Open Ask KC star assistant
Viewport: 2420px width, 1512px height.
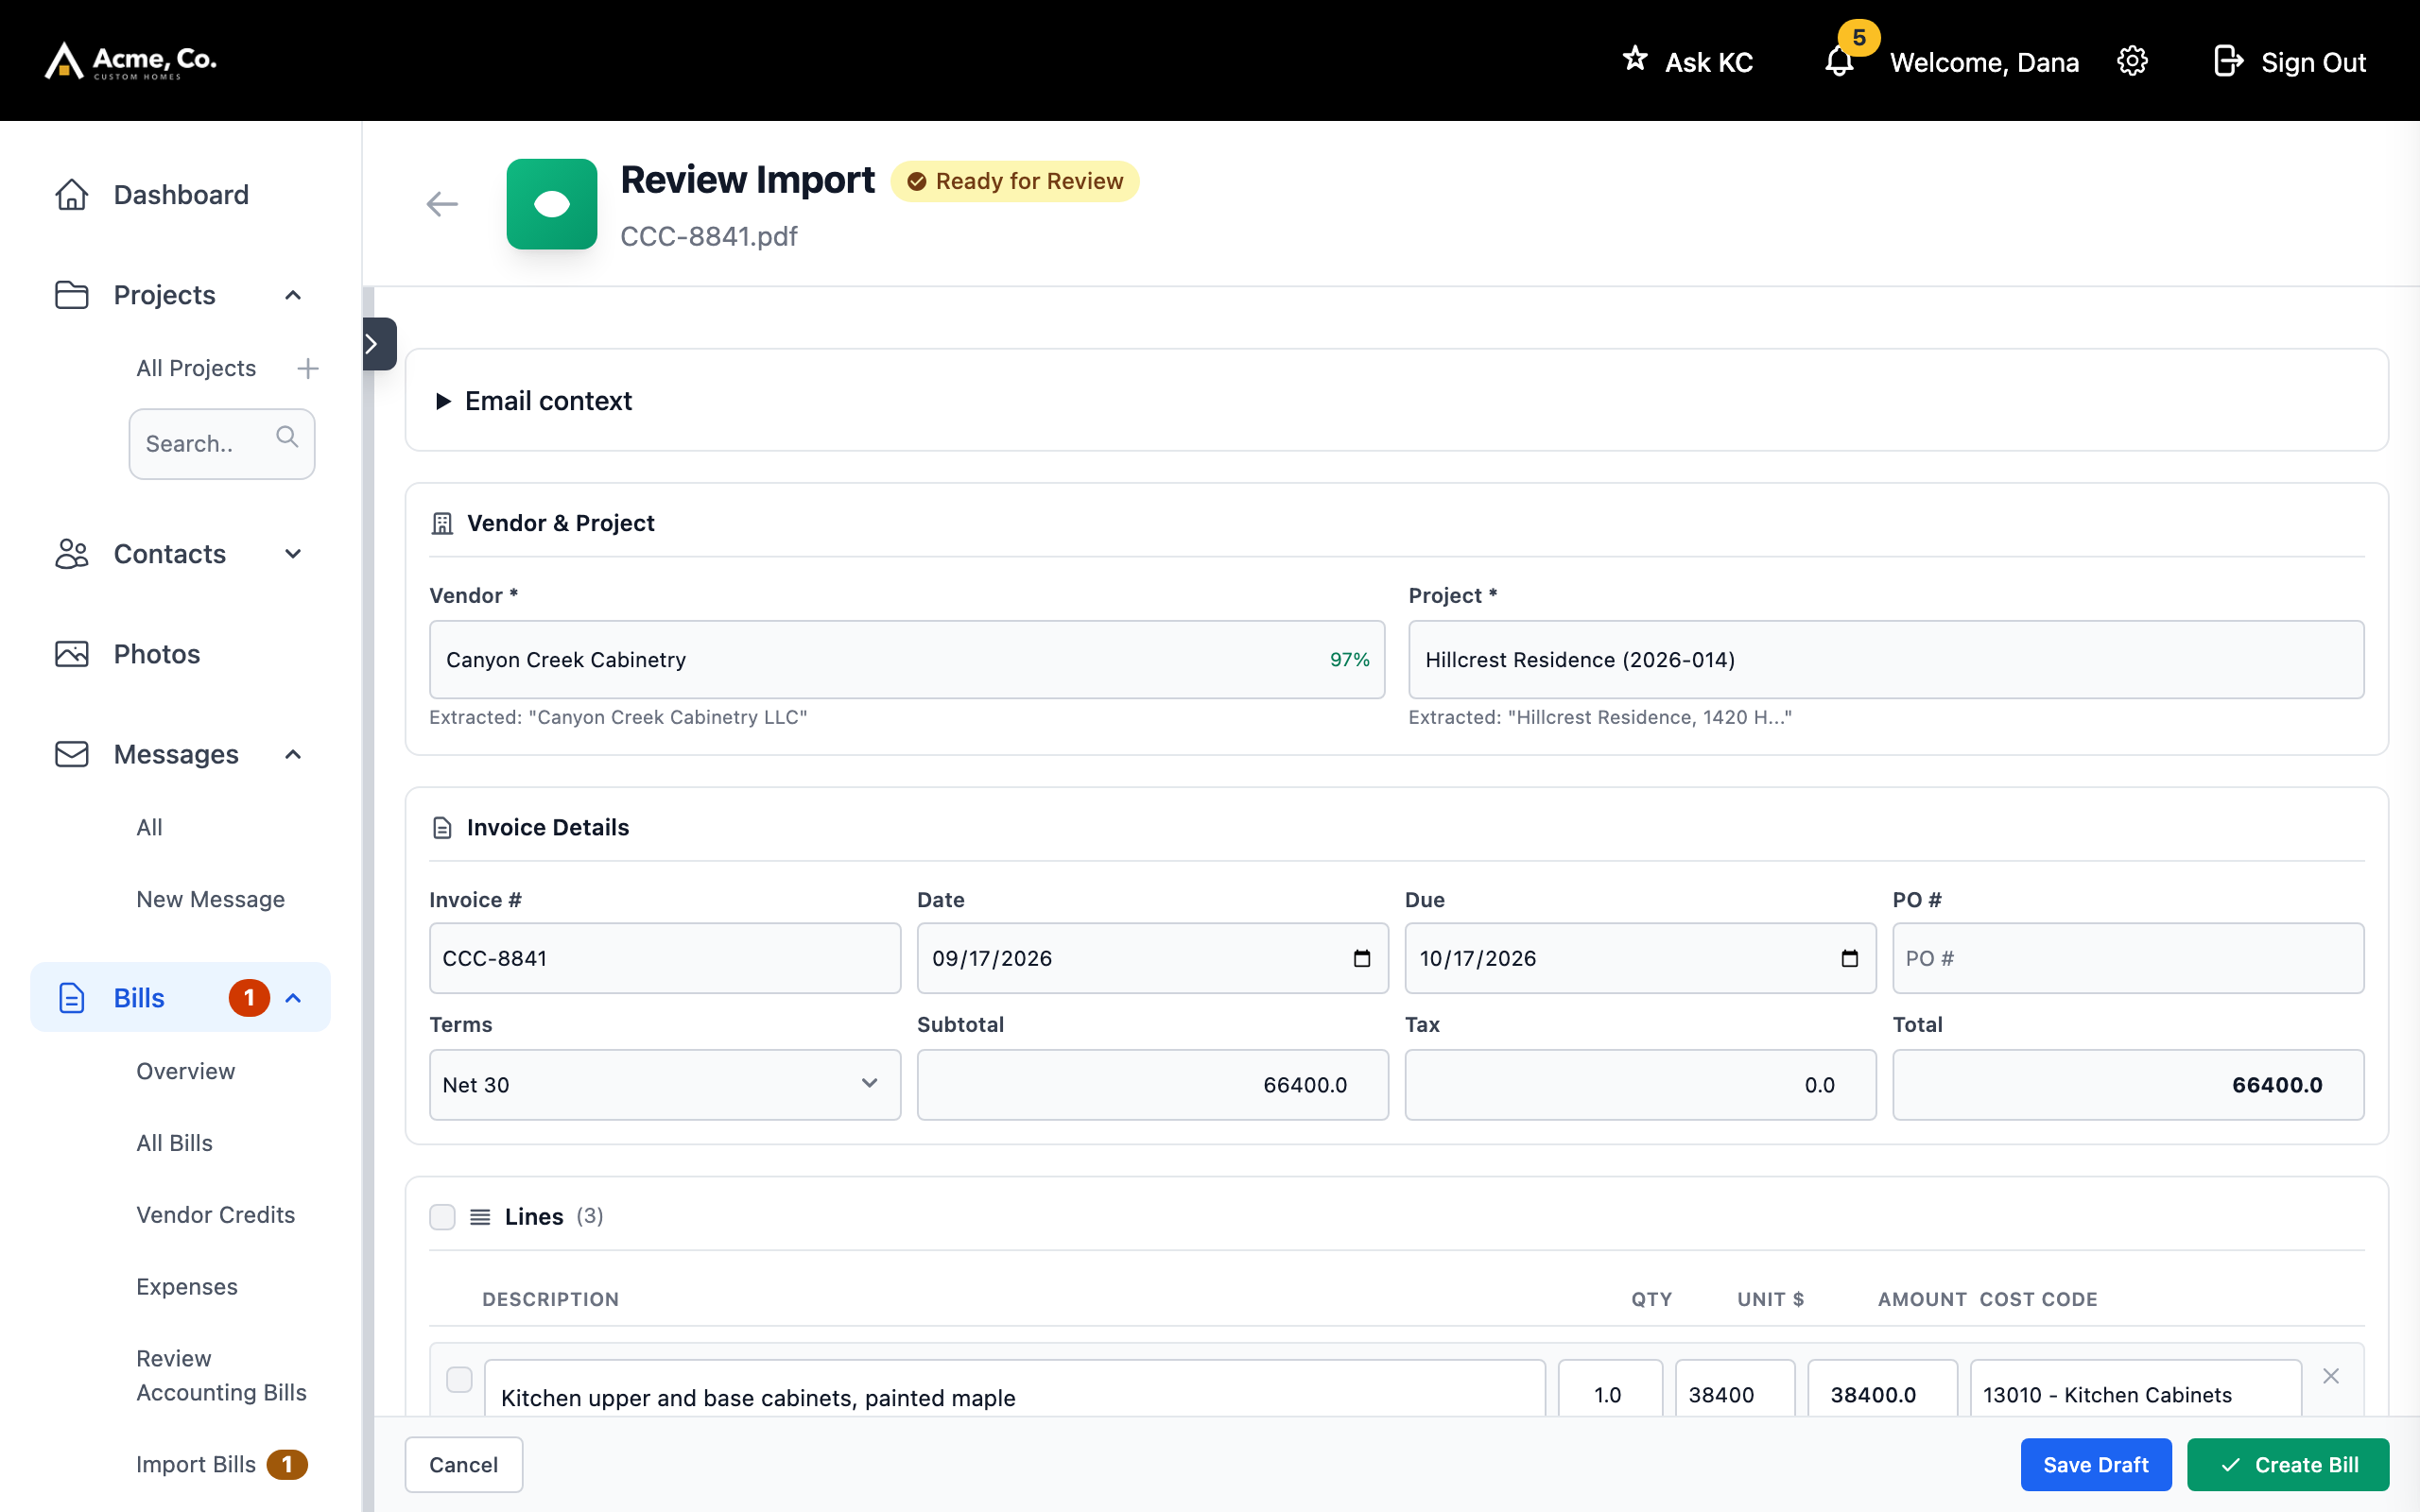(x=1687, y=61)
